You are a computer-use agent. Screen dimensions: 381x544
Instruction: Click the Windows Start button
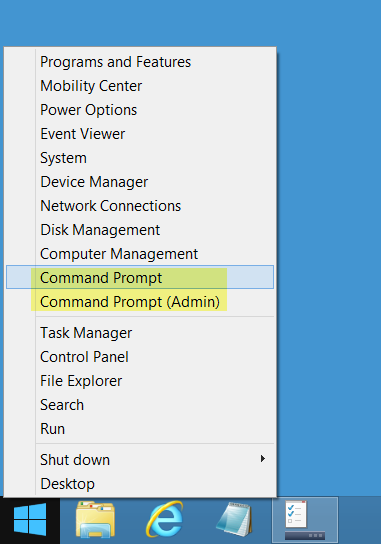point(30,520)
